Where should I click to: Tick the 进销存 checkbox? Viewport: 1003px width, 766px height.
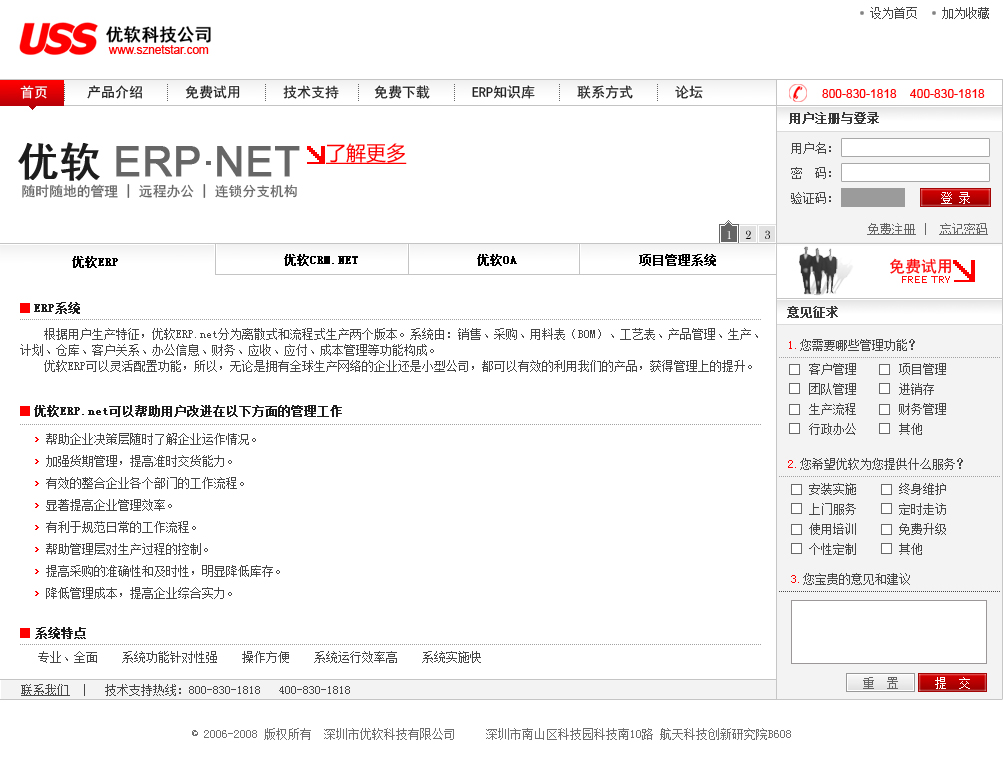[x=884, y=388]
